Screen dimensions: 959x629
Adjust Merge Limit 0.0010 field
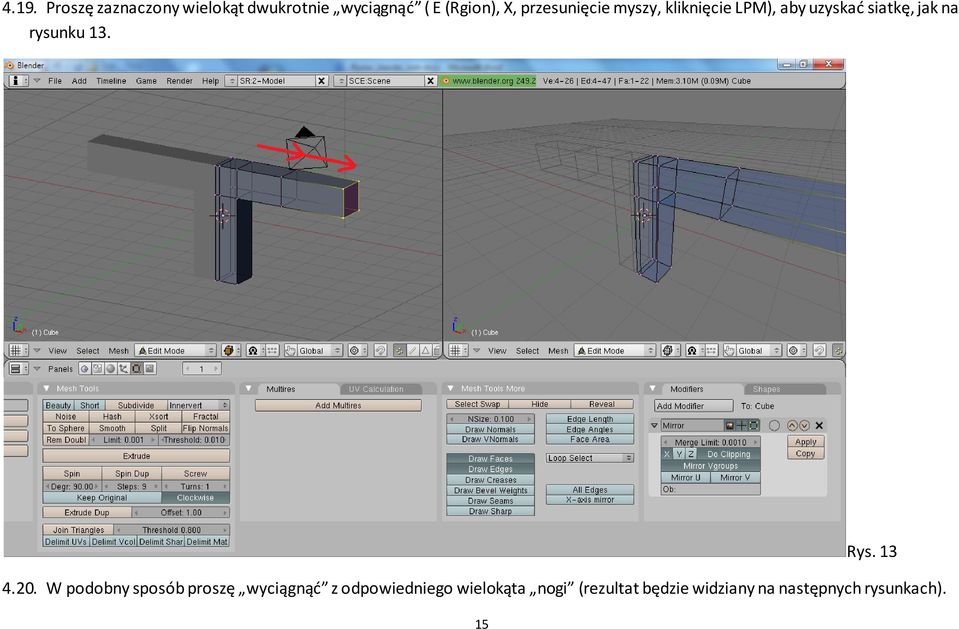tap(711, 442)
